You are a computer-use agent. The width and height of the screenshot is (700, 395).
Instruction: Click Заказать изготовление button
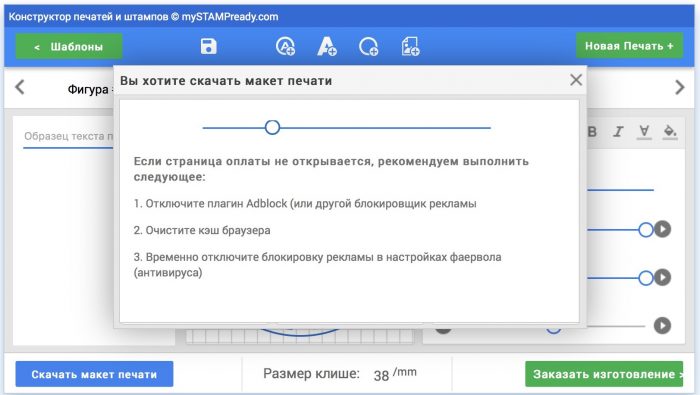[x=604, y=374]
